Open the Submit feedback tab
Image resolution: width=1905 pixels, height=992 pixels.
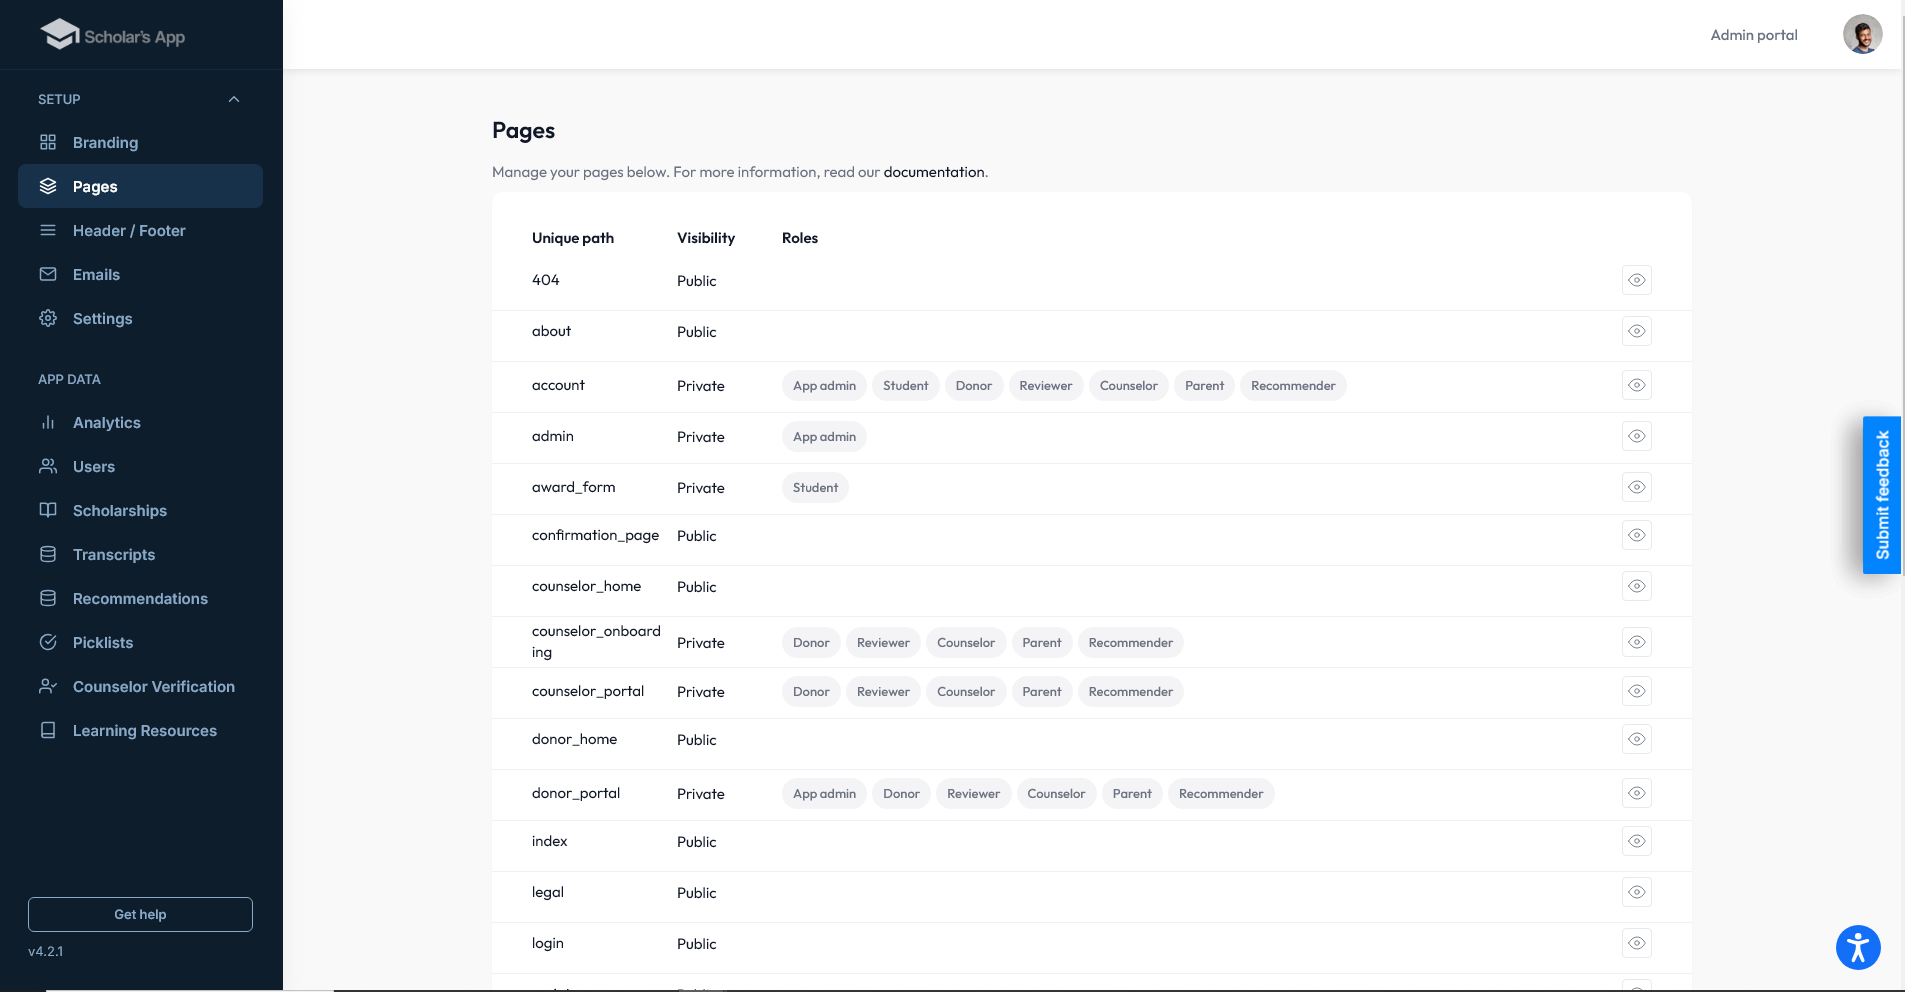tap(1882, 495)
